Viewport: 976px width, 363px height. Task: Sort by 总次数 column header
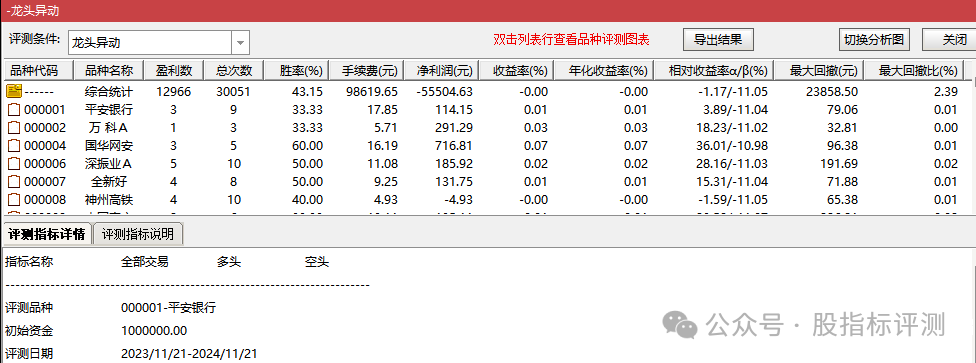(233, 70)
